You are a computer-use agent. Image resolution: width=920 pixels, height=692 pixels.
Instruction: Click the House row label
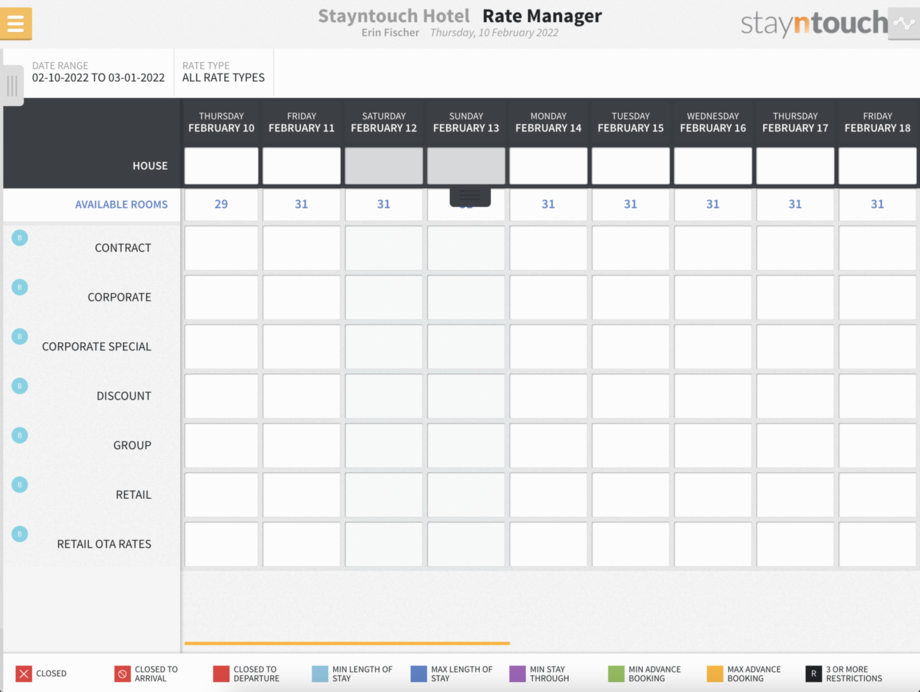pos(150,166)
